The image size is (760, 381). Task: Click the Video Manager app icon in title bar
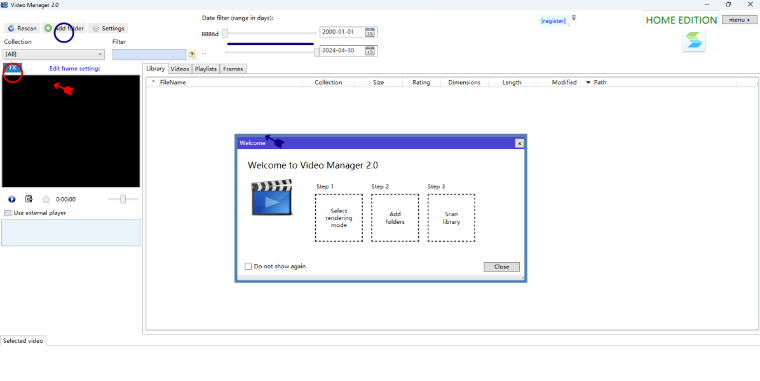(x=4, y=5)
